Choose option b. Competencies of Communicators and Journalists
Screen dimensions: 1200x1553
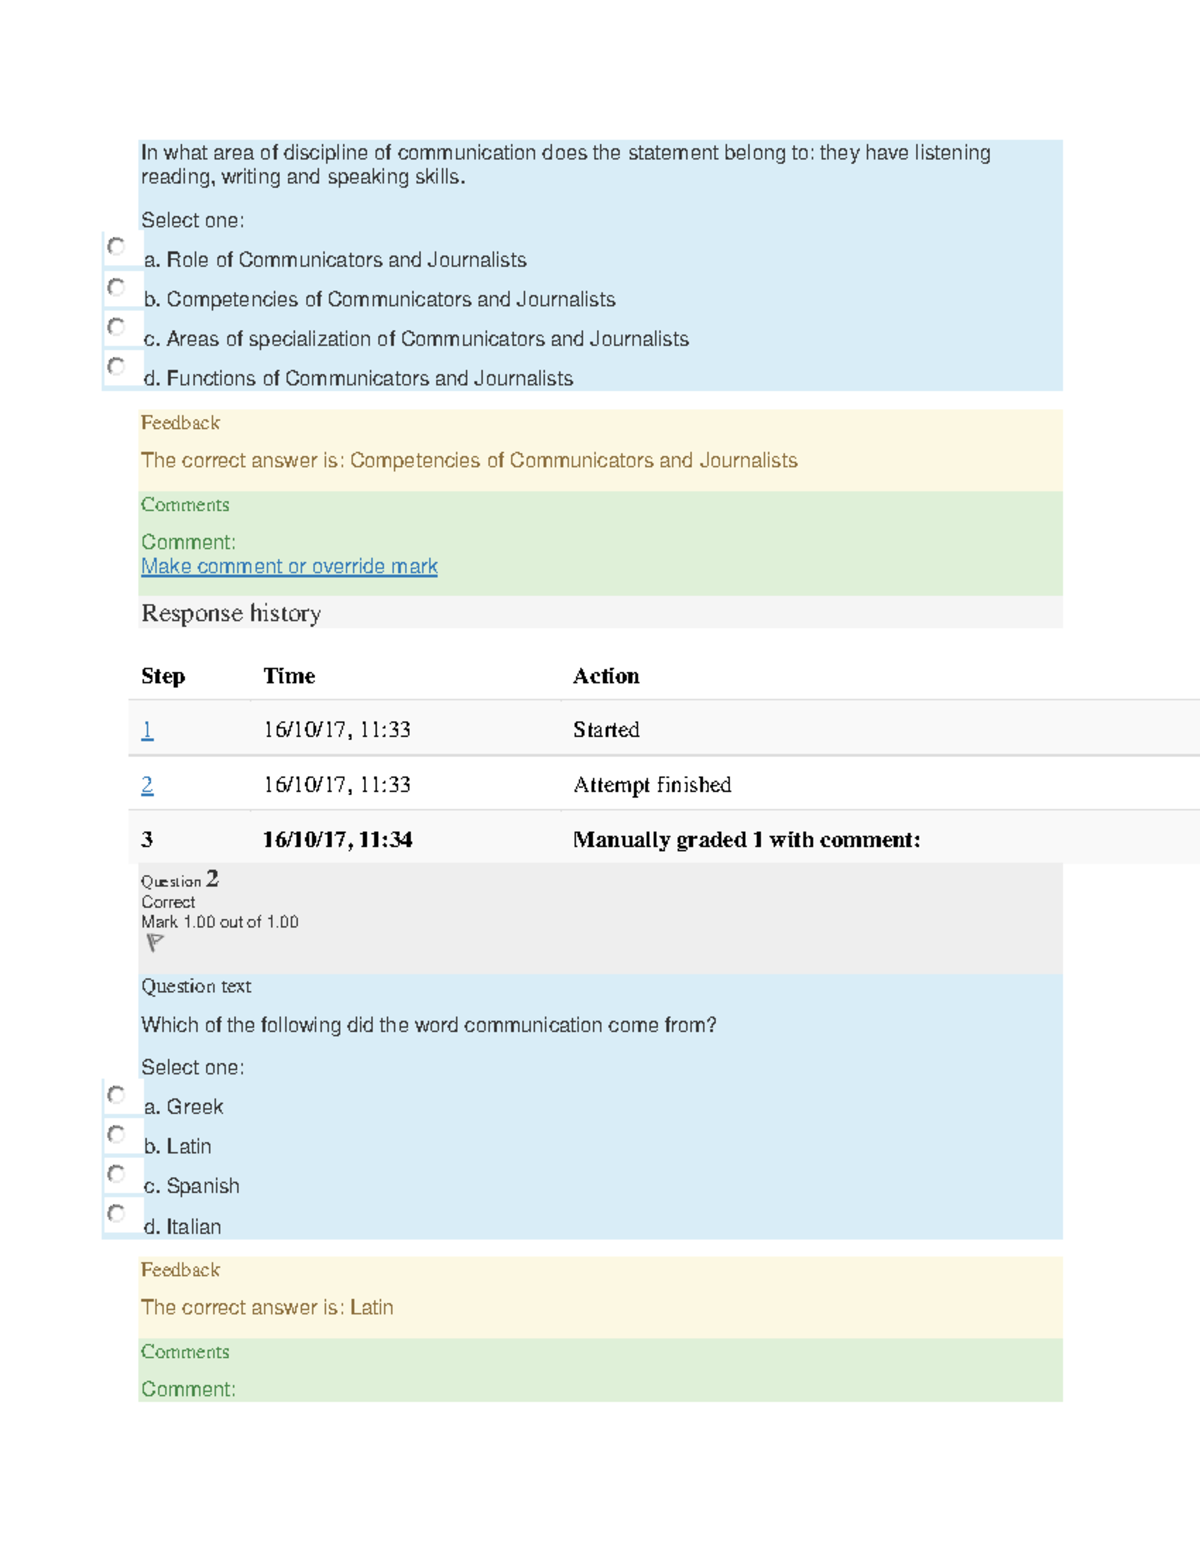pyautogui.click(x=116, y=287)
